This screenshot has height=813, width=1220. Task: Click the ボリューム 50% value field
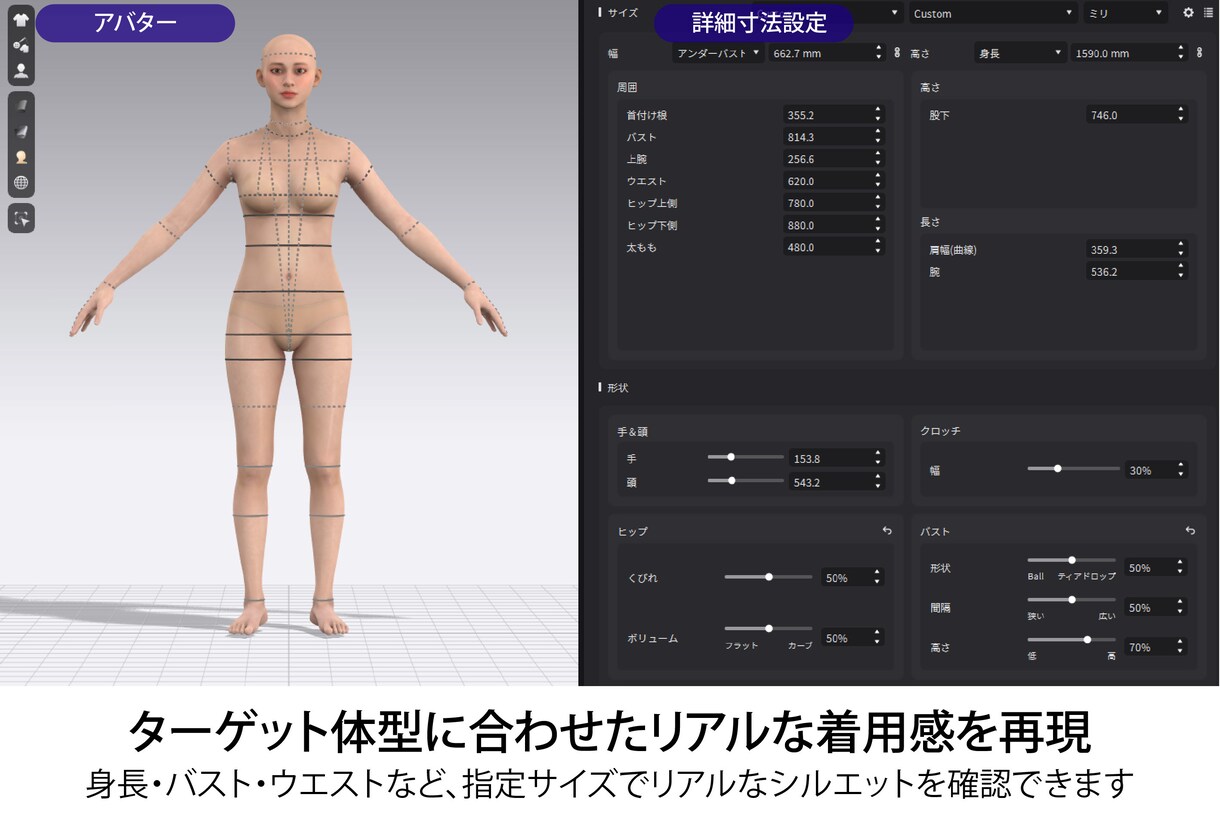852,638
